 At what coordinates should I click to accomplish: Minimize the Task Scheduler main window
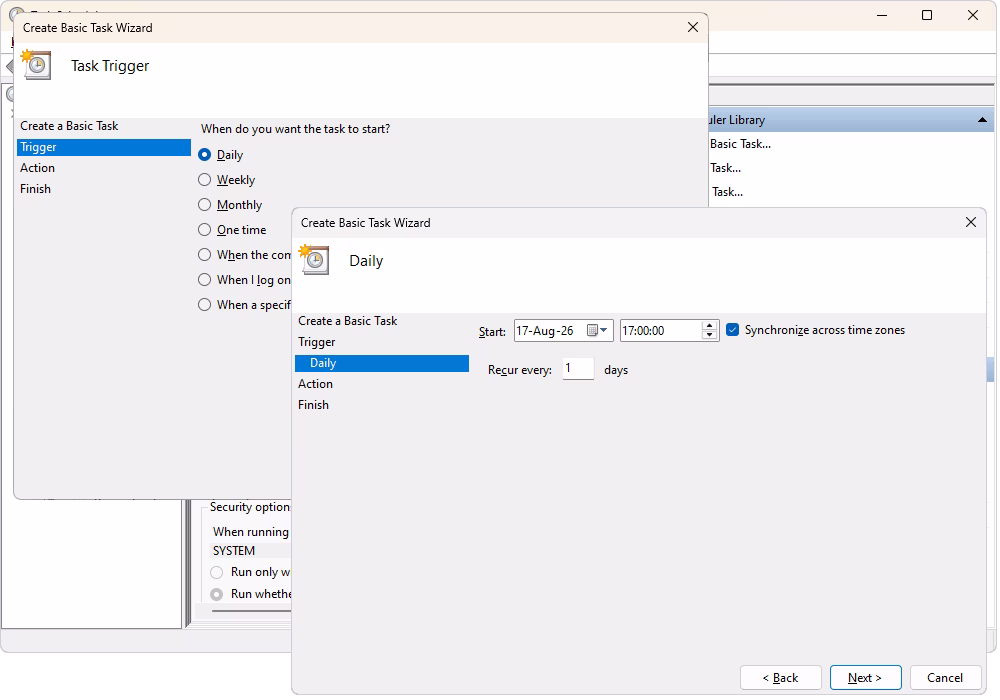coord(882,15)
